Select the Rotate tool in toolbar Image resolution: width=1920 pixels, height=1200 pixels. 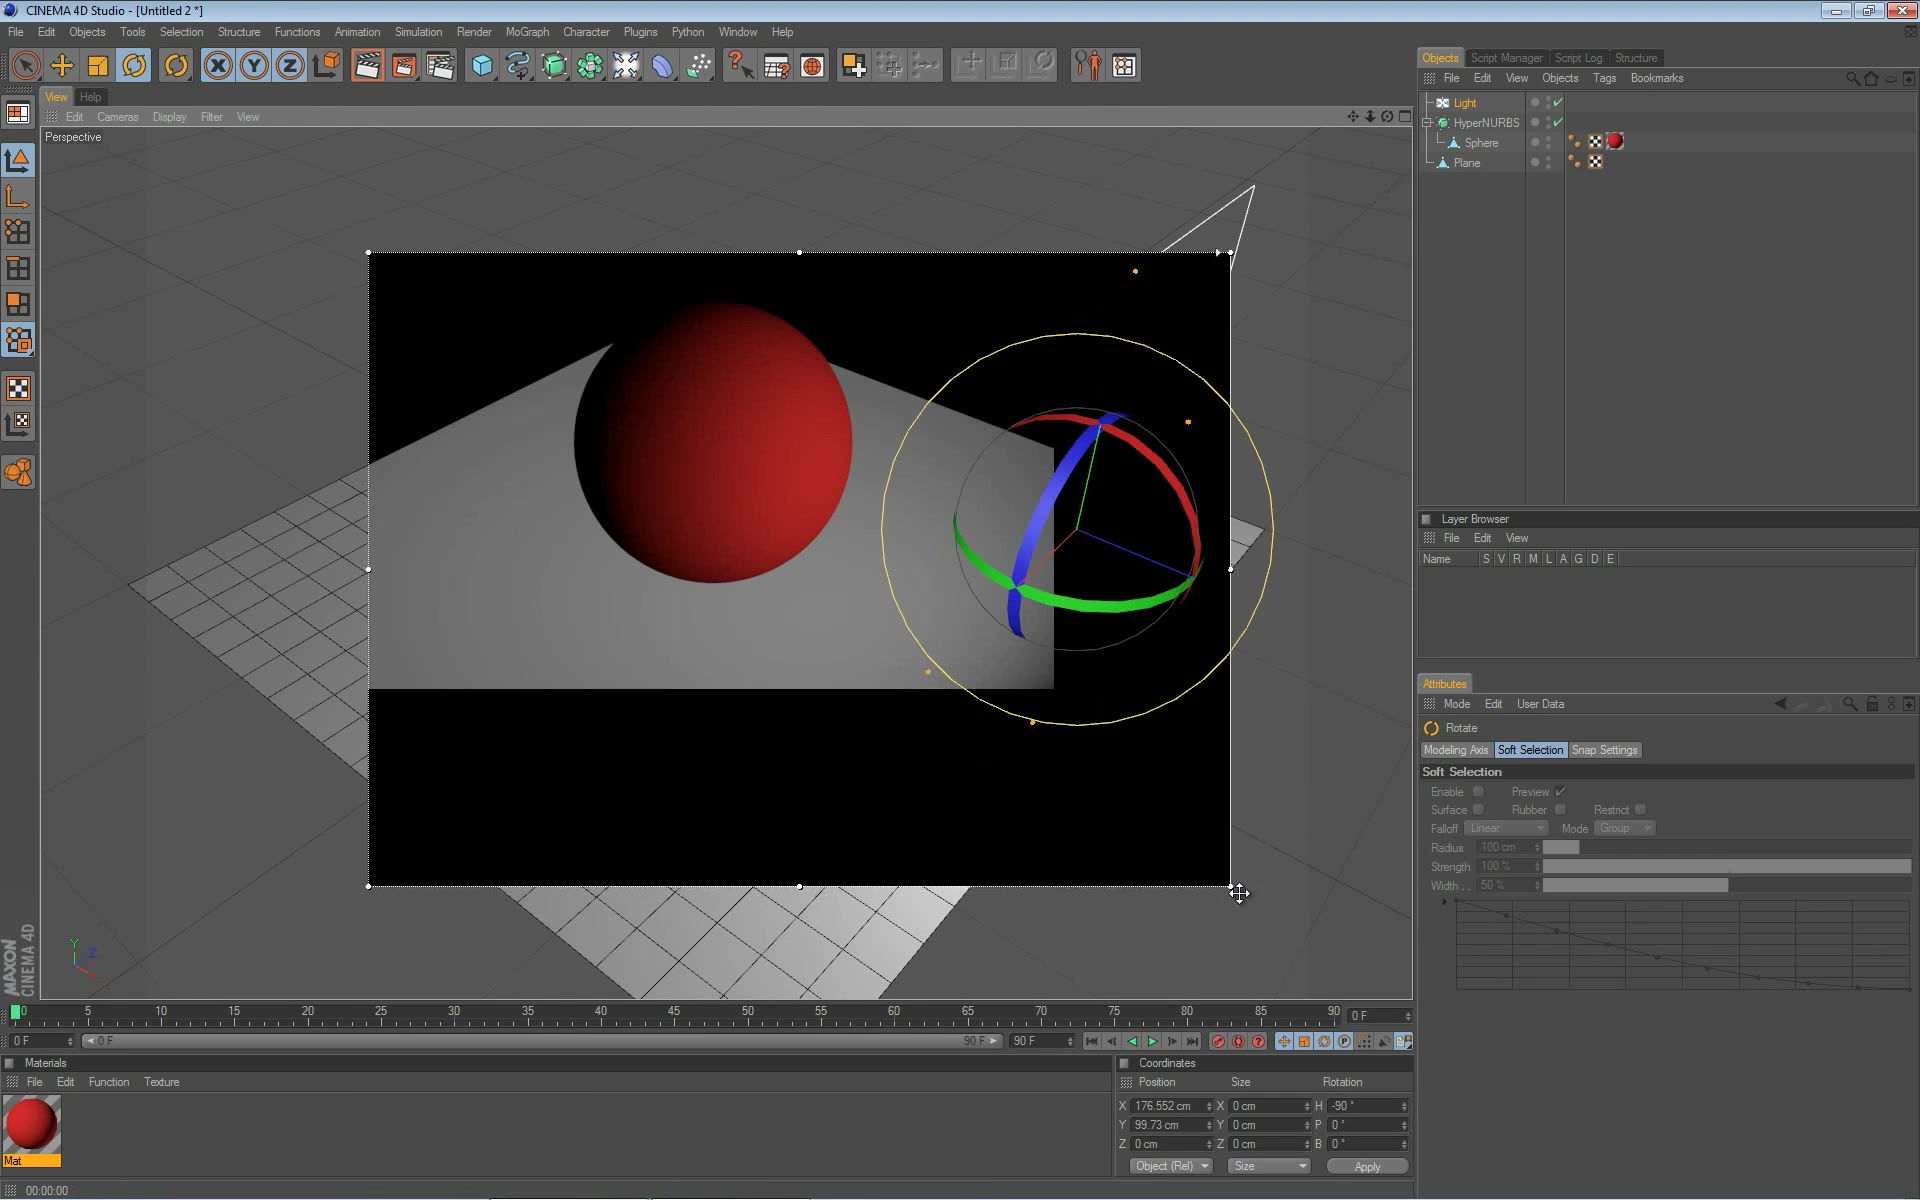(135, 65)
